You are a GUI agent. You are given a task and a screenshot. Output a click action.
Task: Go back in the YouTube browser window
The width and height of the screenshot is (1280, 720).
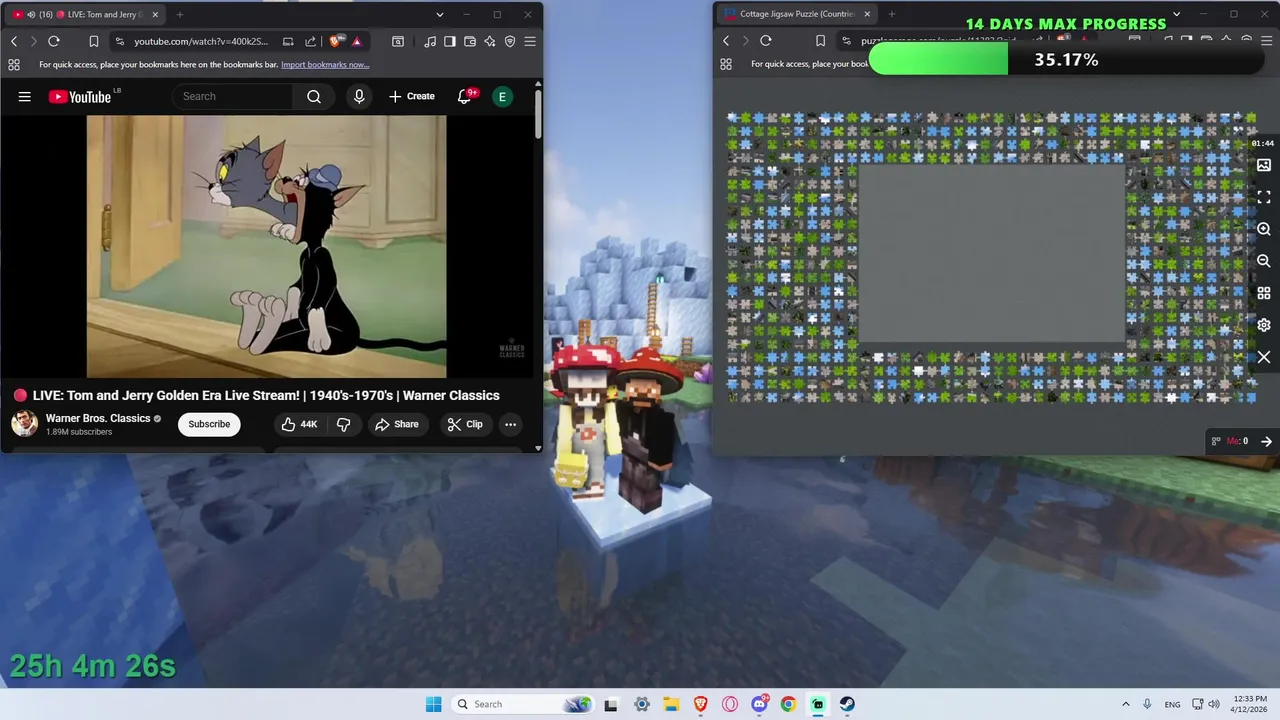tap(14, 41)
